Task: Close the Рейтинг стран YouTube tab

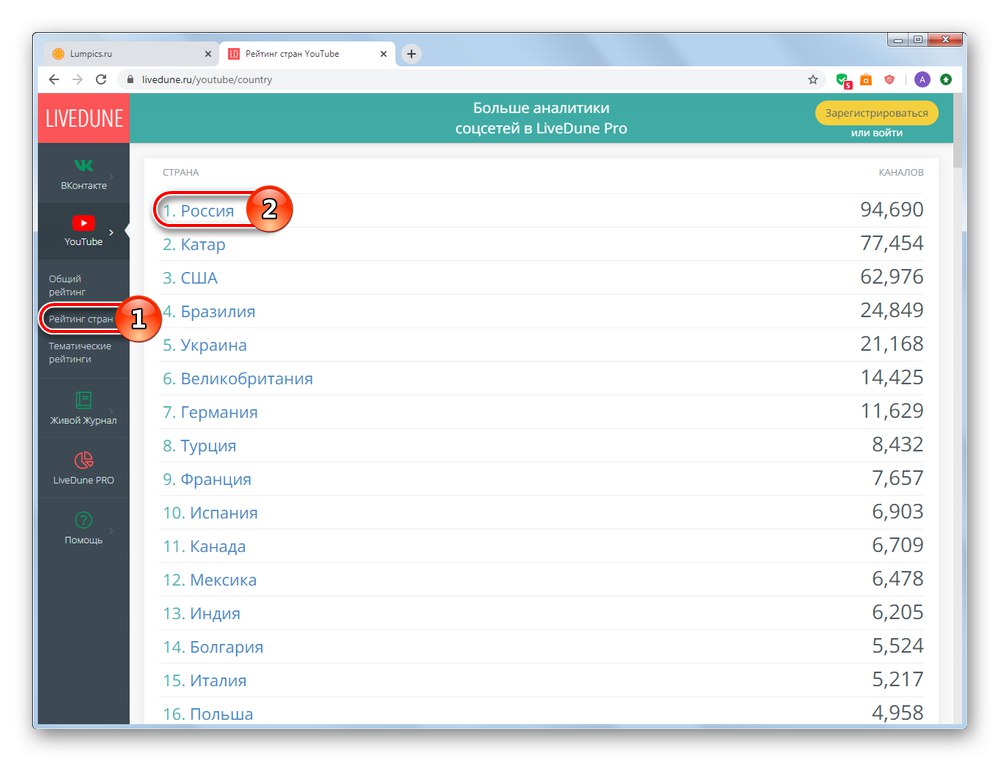Action: pyautogui.click(x=383, y=54)
